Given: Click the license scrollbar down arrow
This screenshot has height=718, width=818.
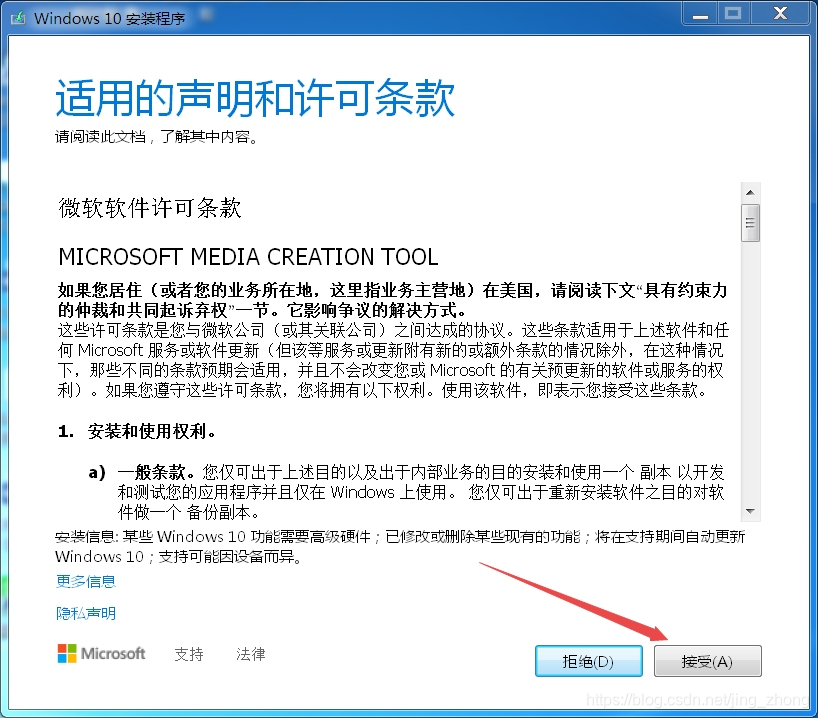Looking at the screenshot, I should [x=750, y=511].
